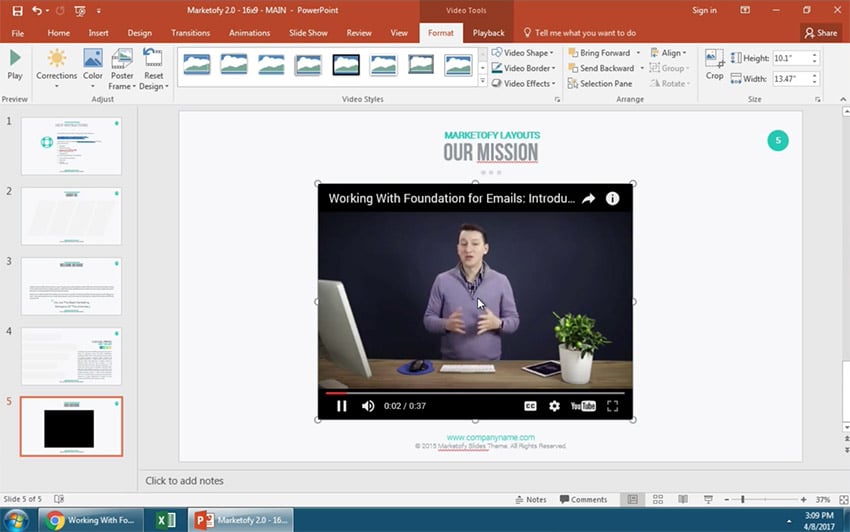Open the Align dropdown menu
This screenshot has height=532, width=850.
click(669, 53)
